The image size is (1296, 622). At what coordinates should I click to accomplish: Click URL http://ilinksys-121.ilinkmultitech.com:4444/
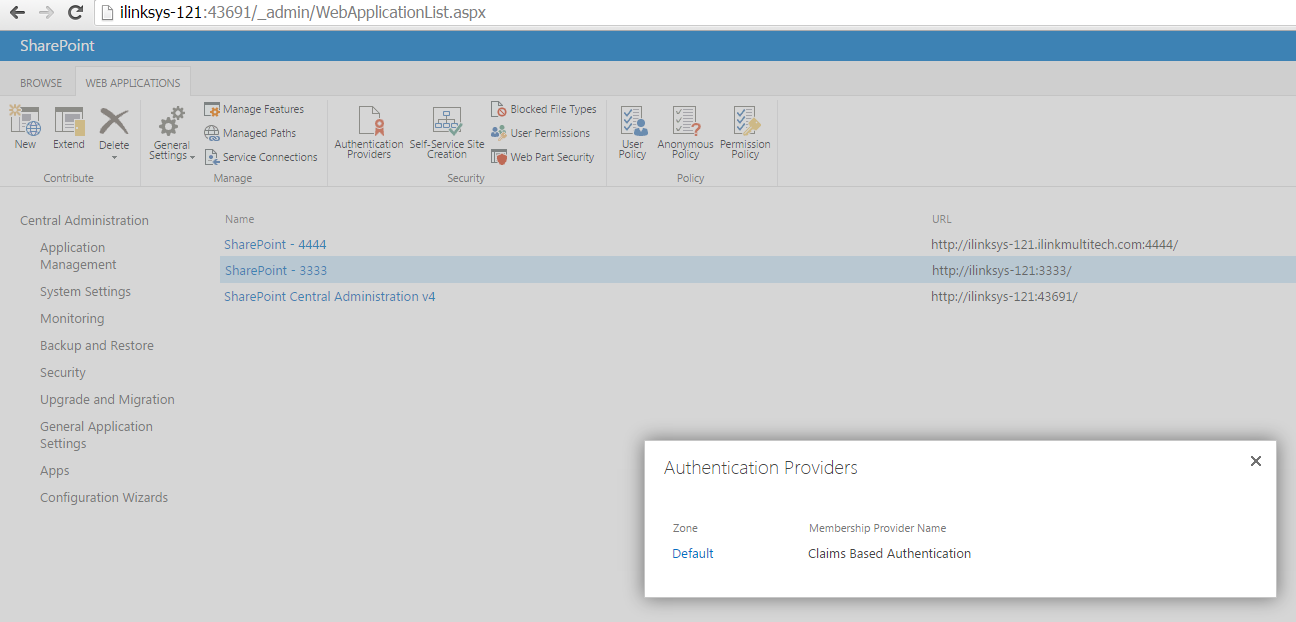tap(1054, 245)
